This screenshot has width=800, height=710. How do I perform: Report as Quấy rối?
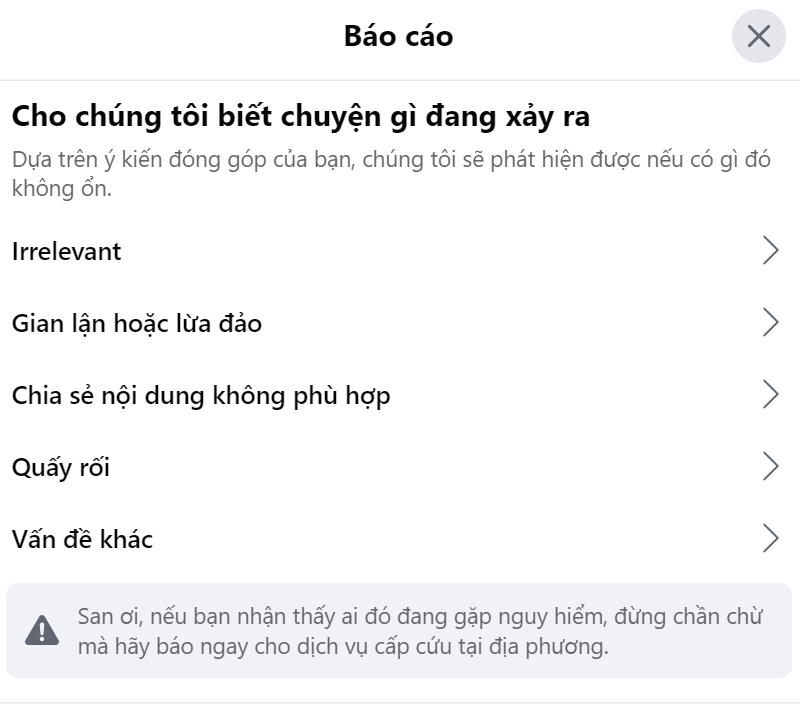click(x=61, y=467)
